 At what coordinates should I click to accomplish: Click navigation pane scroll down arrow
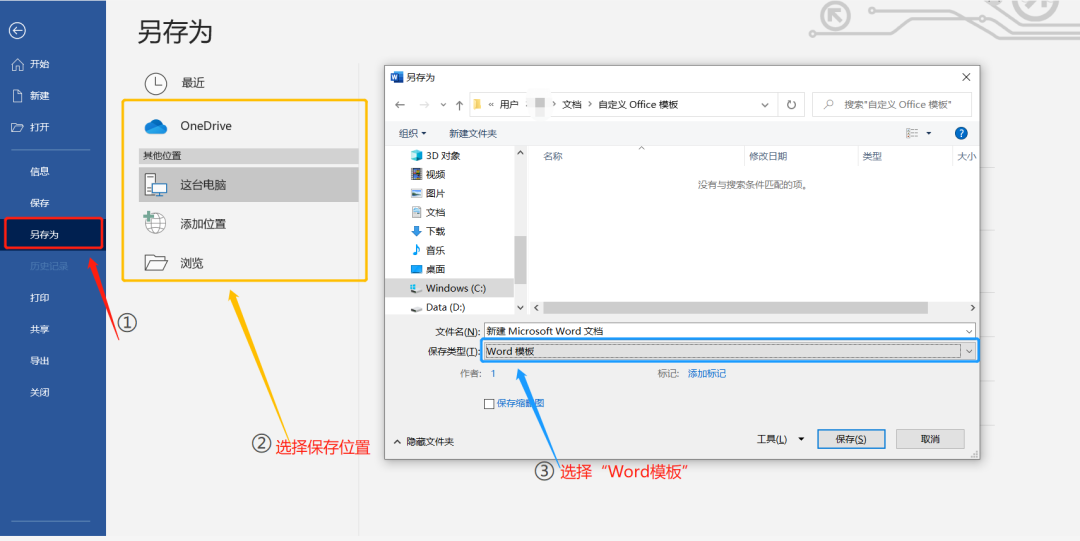tap(520, 307)
